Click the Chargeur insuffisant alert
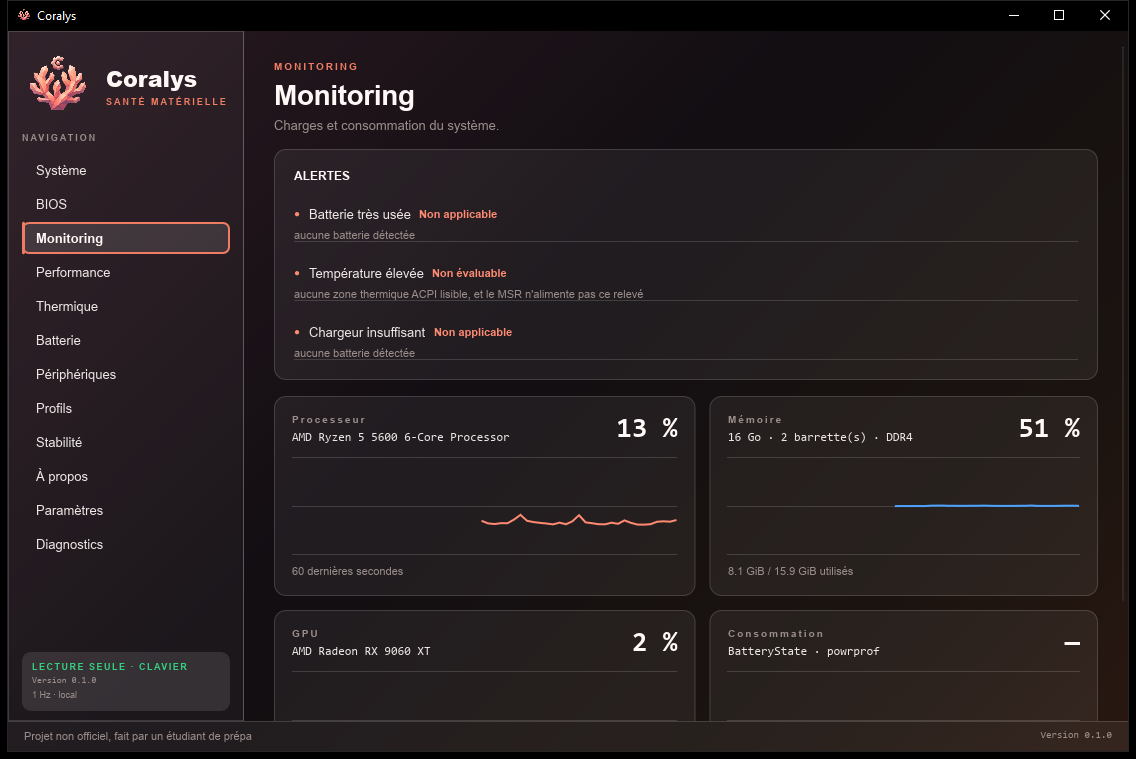 click(685, 341)
